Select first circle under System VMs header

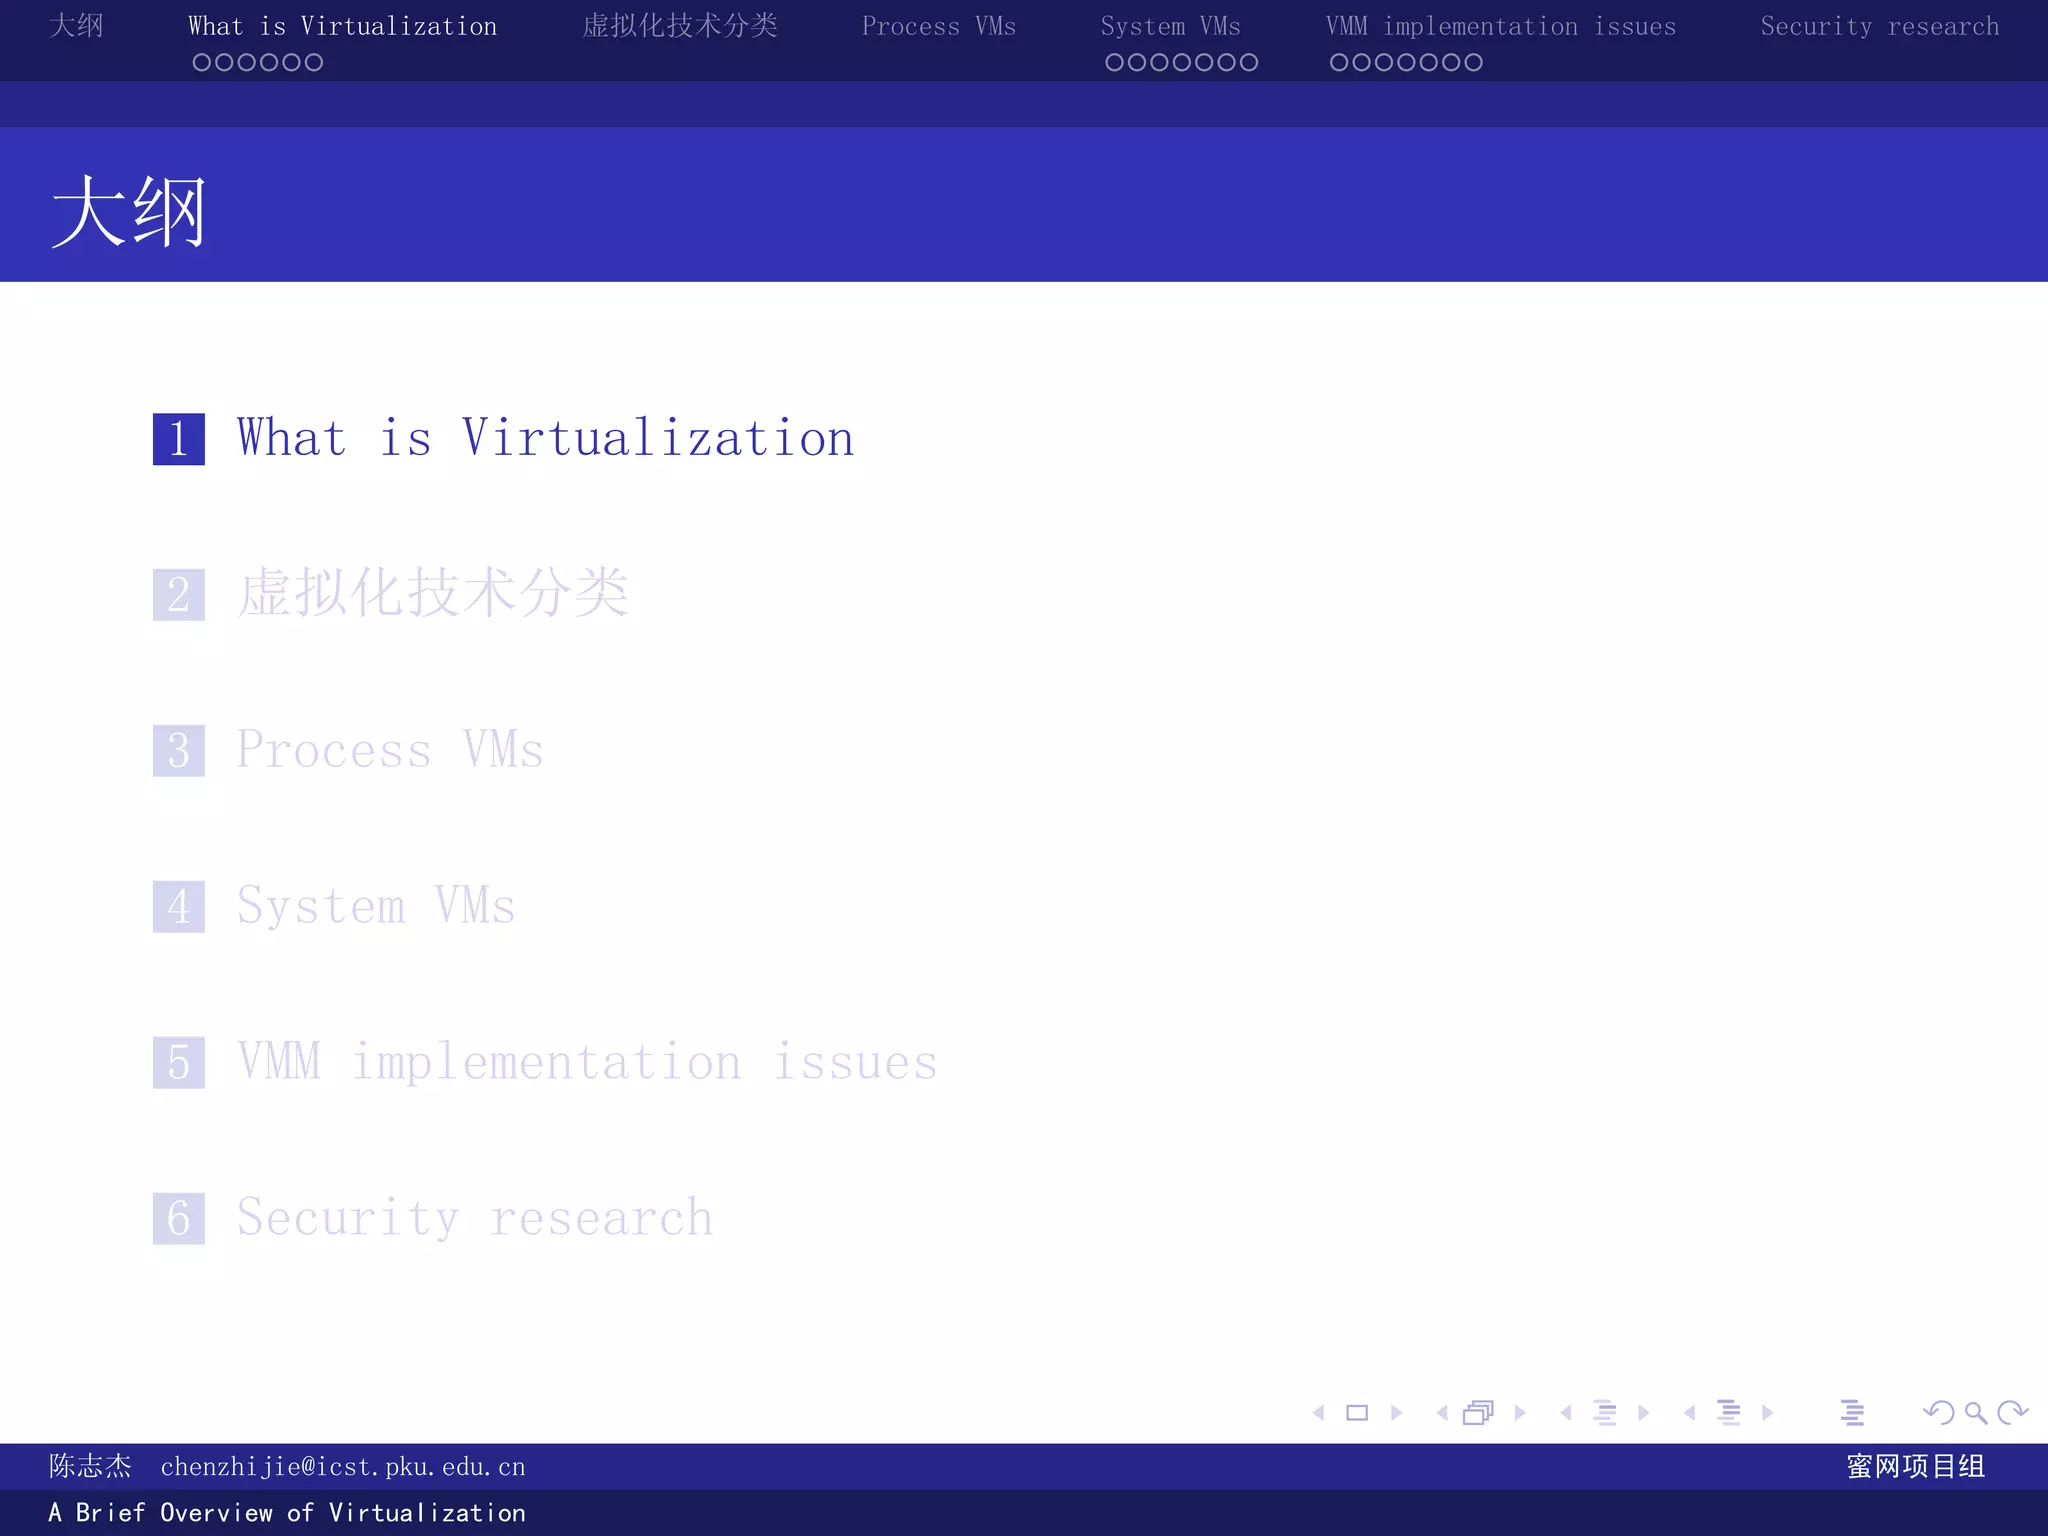pyautogui.click(x=1115, y=62)
